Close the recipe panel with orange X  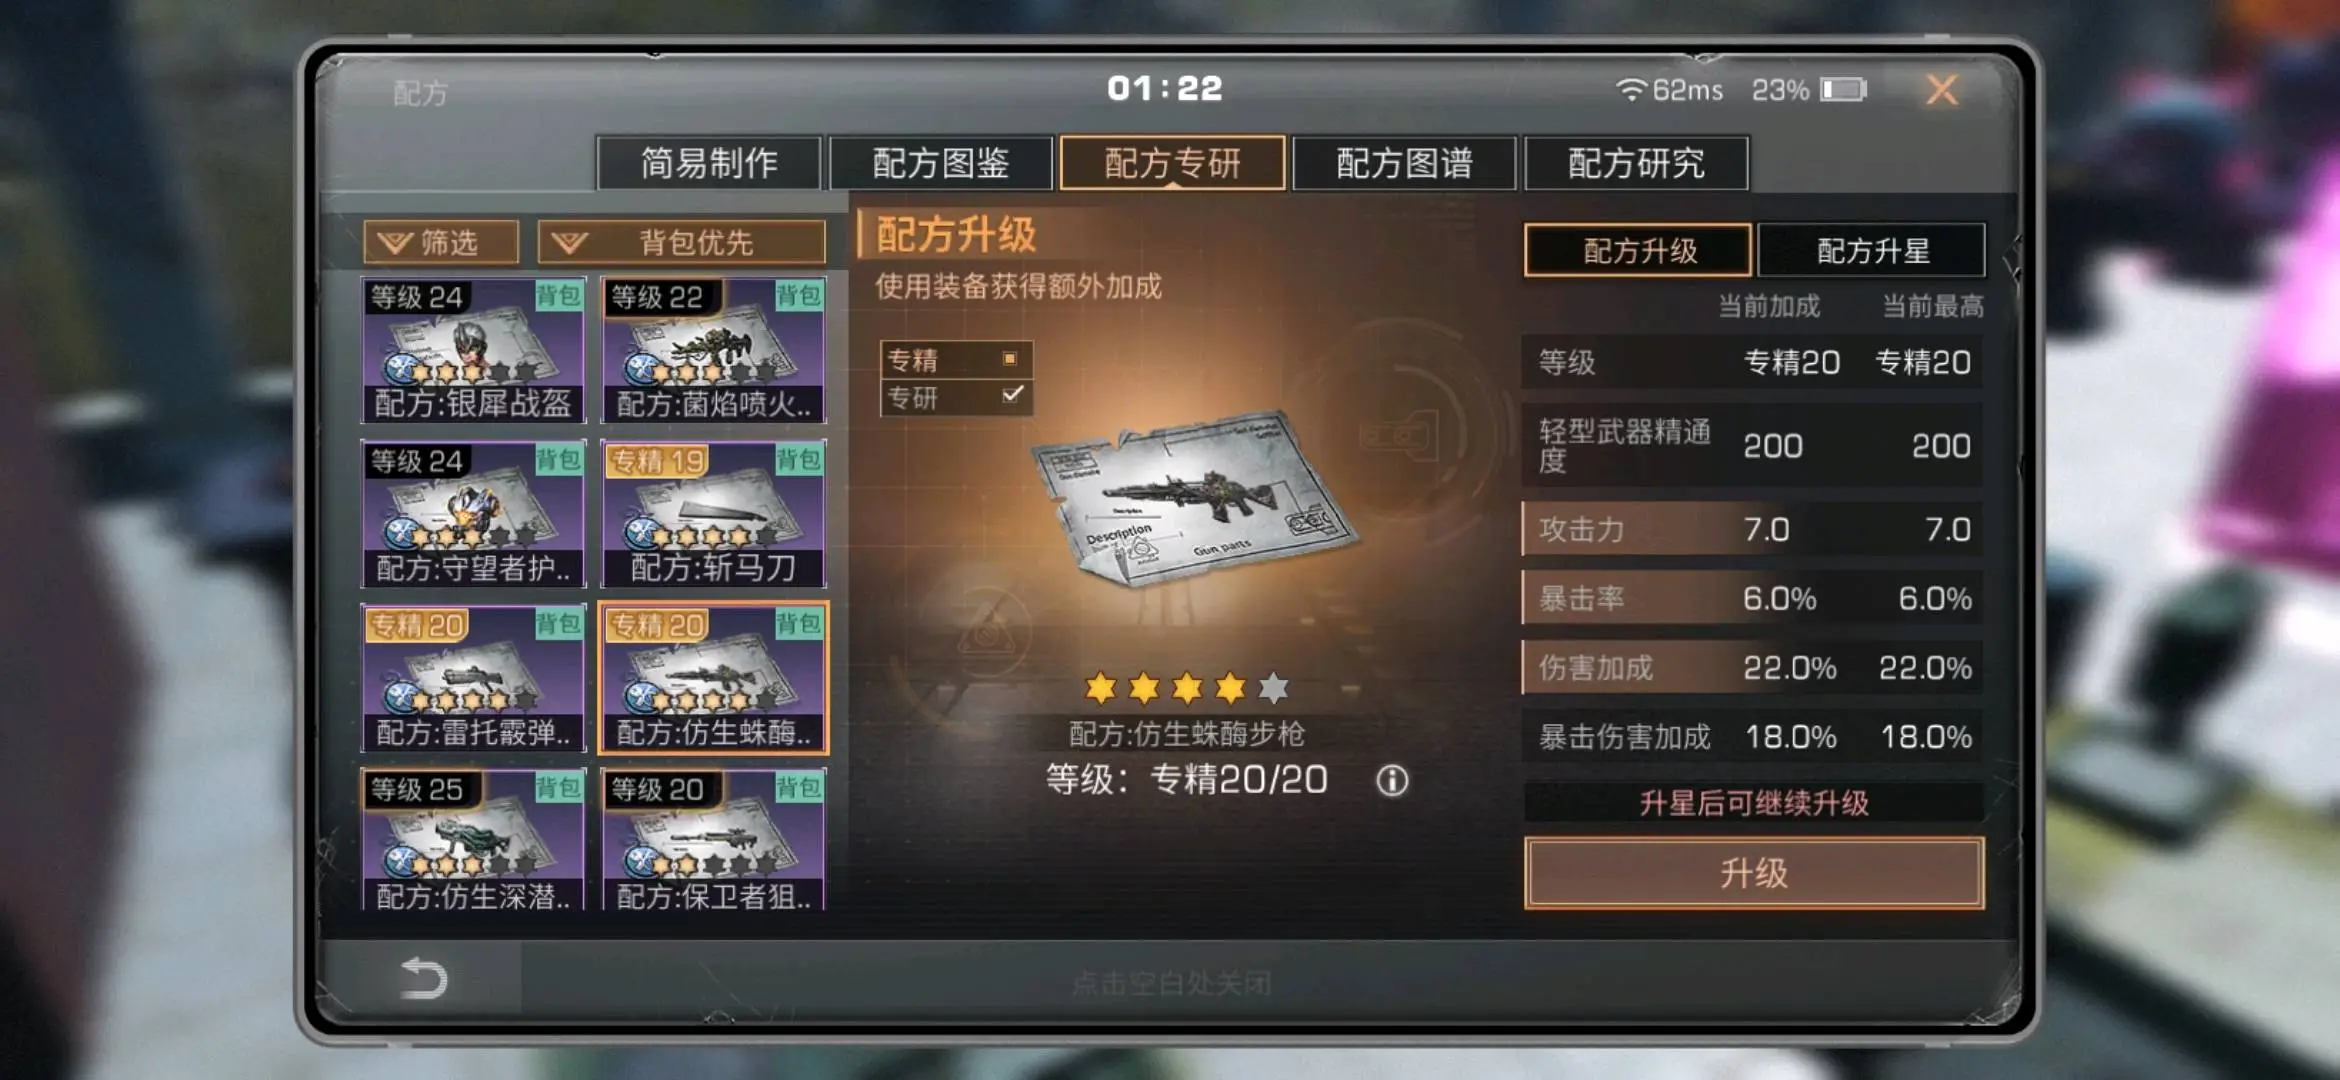click(x=1942, y=90)
